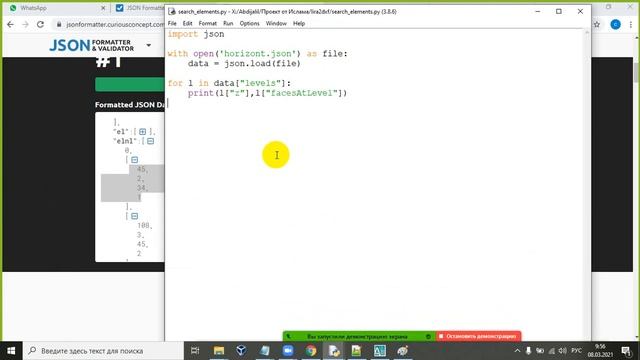Open the Paint palette icon on the taskbar
The width and height of the screenshot is (640, 360).
(402, 351)
